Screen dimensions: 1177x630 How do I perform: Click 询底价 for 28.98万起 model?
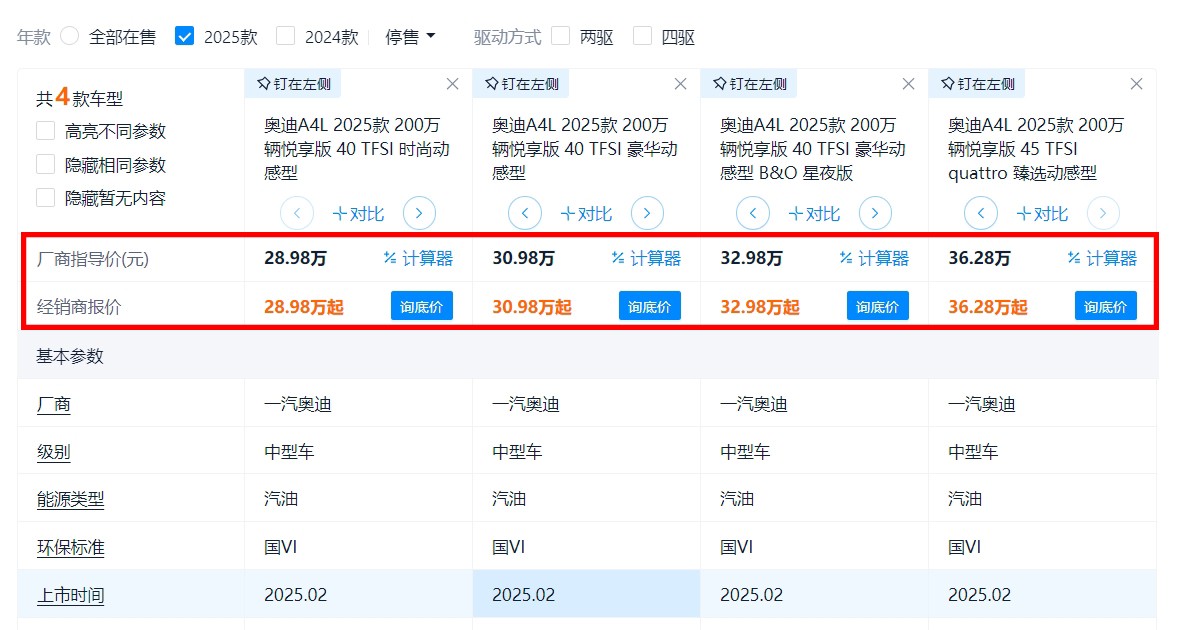point(422,306)
